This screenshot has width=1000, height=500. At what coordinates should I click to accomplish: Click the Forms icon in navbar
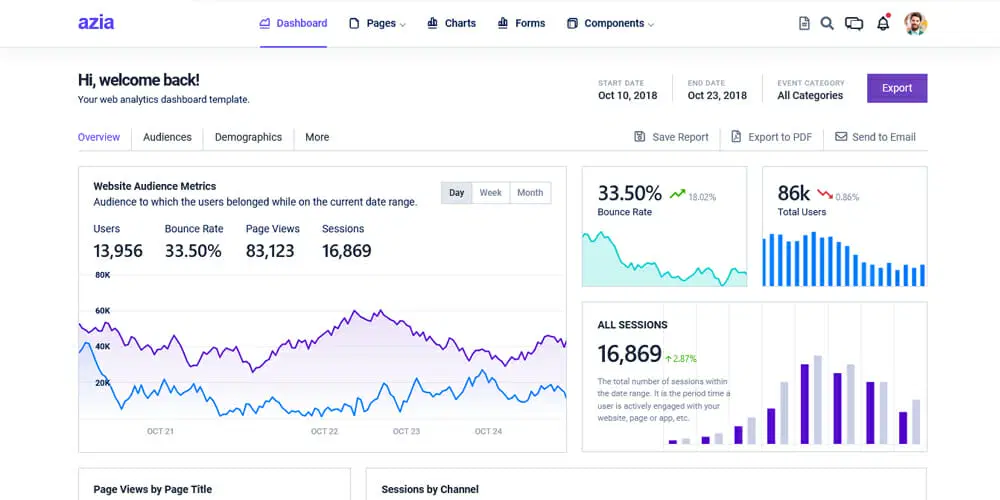tap(503, 23)
